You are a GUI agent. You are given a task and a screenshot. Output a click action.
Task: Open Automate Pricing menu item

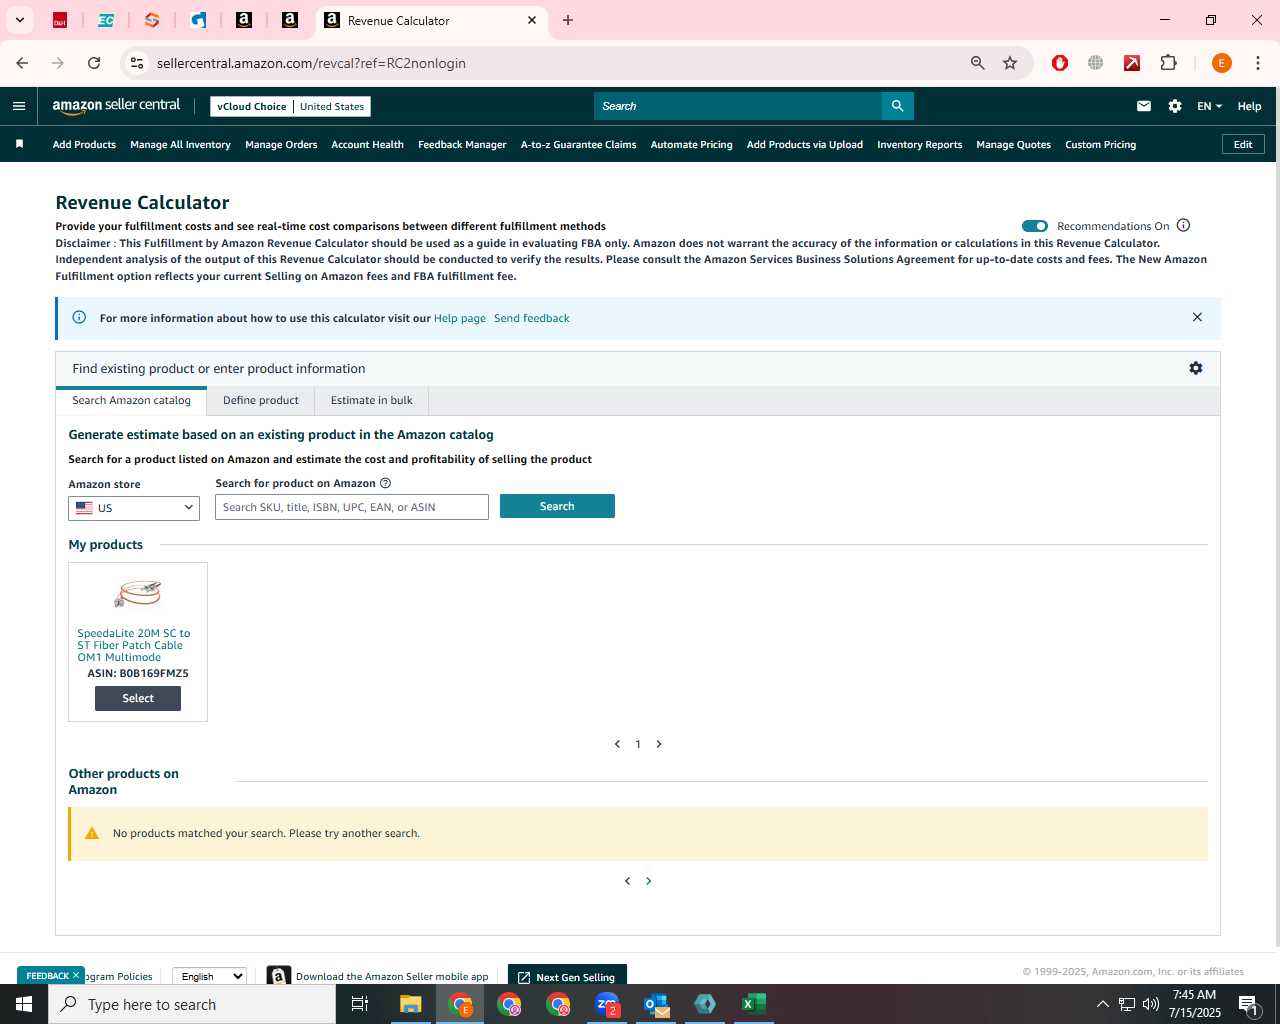tap(691, 145)
